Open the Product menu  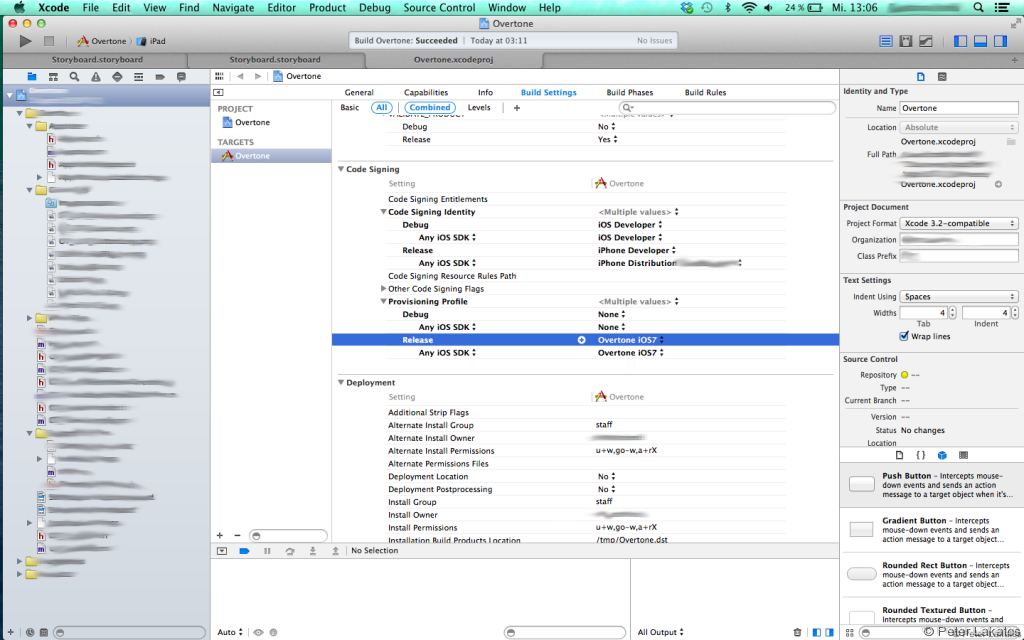(327, 8)
